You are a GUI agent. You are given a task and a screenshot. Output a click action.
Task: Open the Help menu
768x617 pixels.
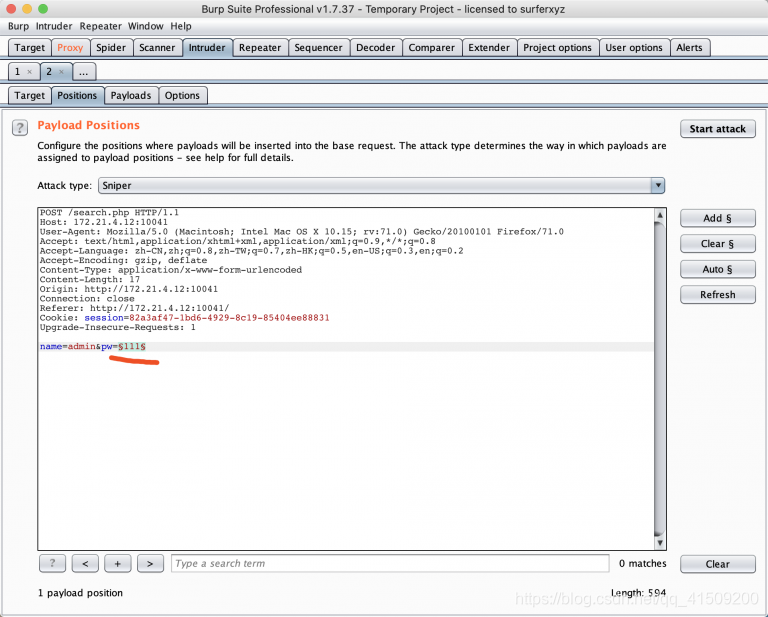click(x=181, y=26)
